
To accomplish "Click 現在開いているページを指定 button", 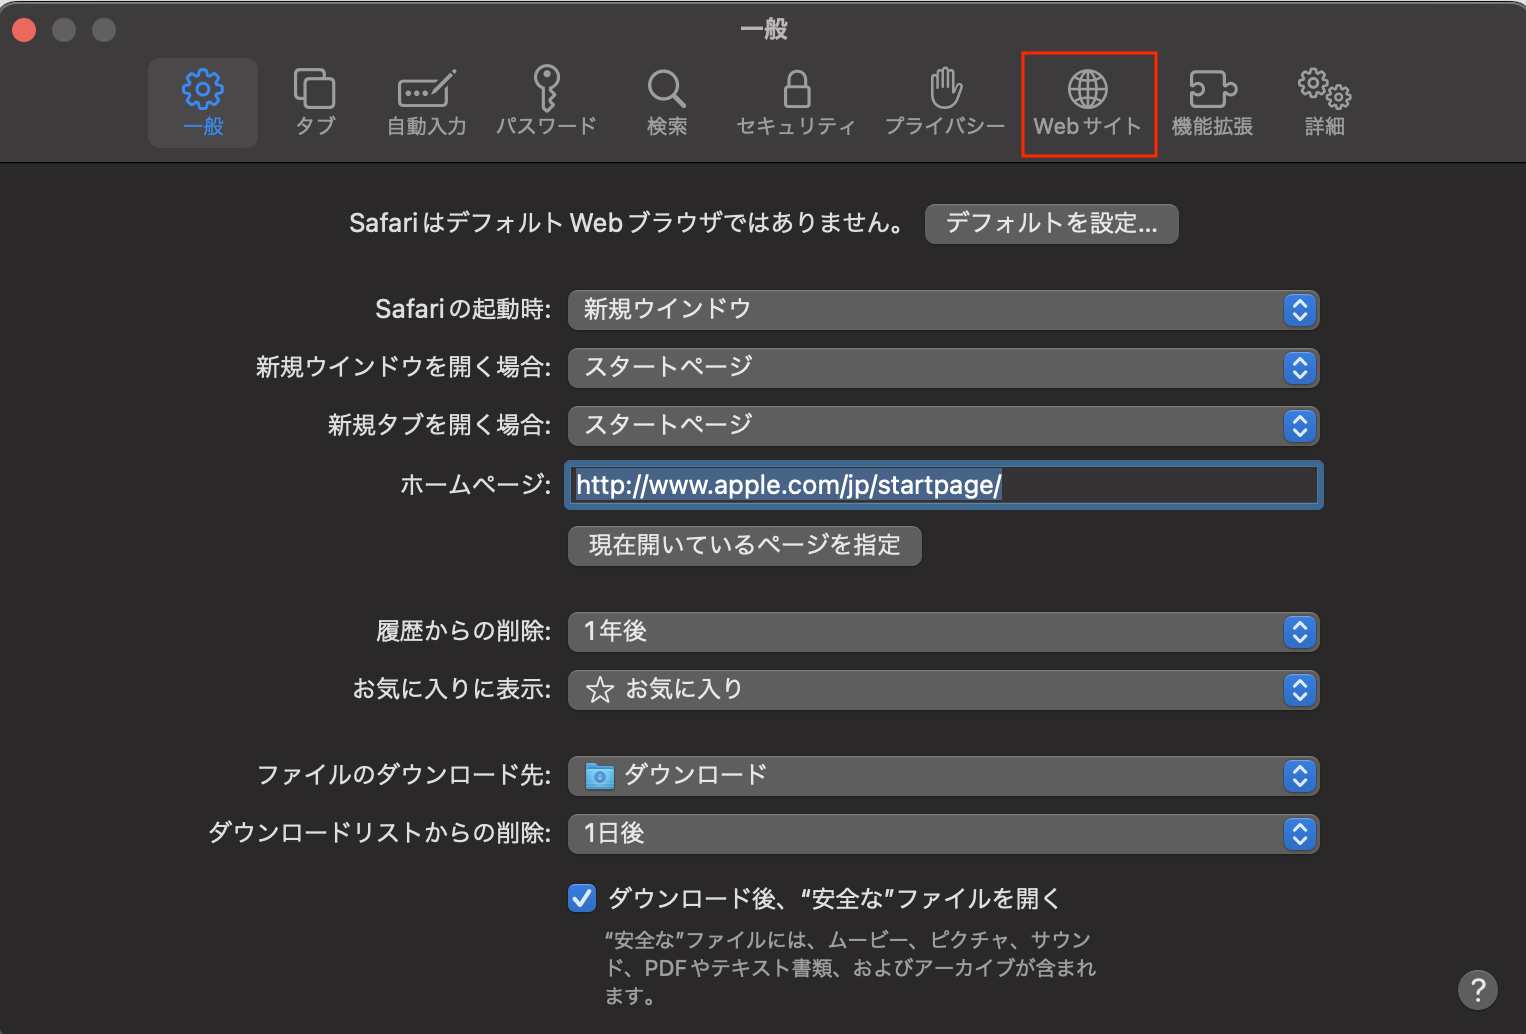I will pyautogui.click(x=745, y=545).
